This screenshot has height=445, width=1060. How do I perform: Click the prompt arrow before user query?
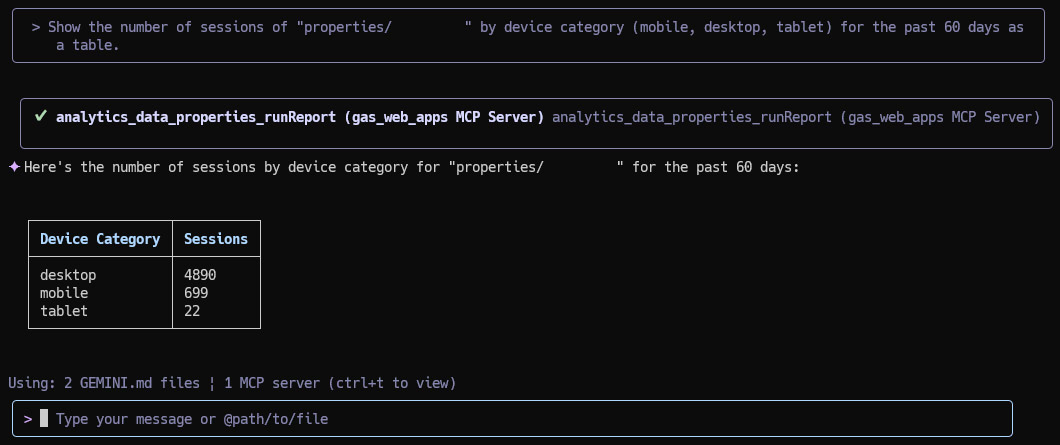pos(36,28)
